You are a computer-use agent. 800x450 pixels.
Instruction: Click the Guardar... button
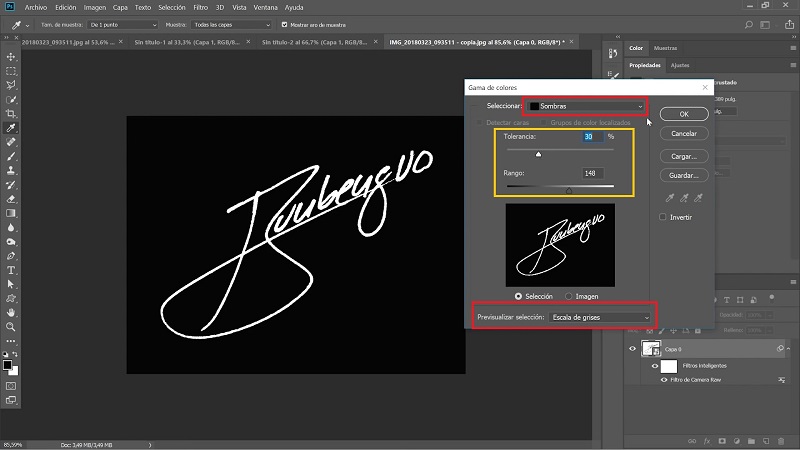coord(684,175)
